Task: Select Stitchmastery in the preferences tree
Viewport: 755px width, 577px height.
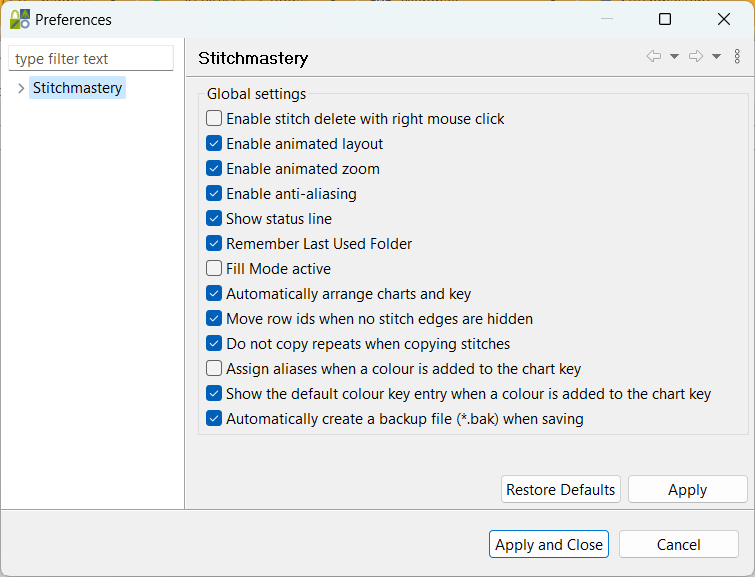Action: [78, 88]
